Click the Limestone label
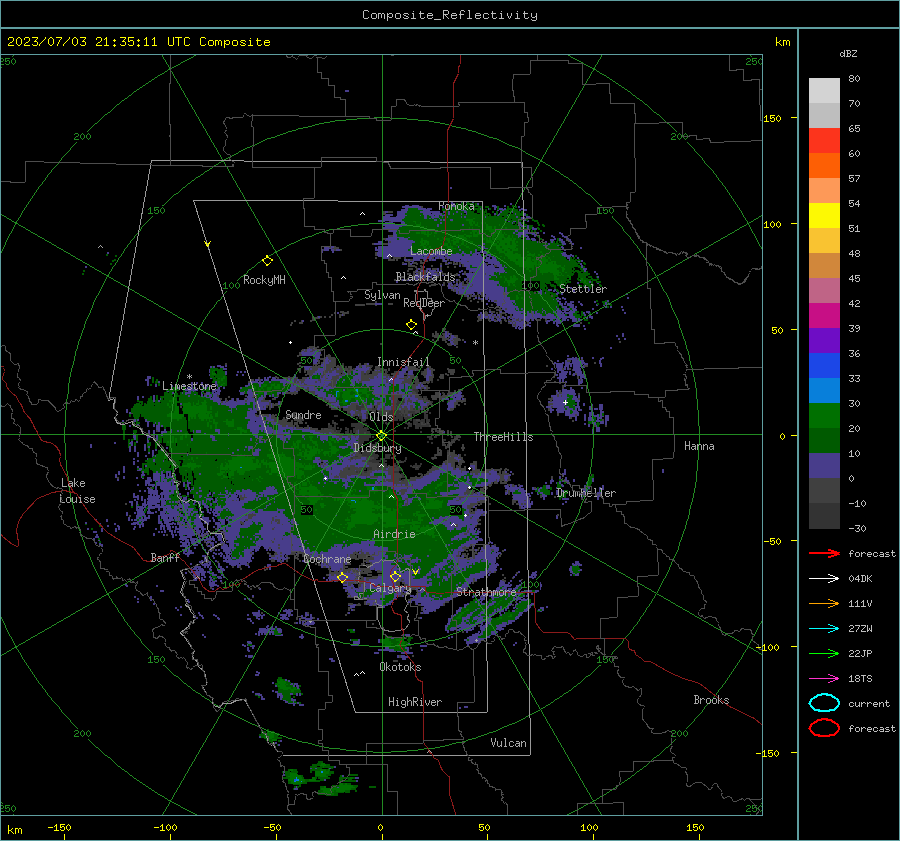Image resolution: width=900 pixels, height=841 pixels. [189, 386]
